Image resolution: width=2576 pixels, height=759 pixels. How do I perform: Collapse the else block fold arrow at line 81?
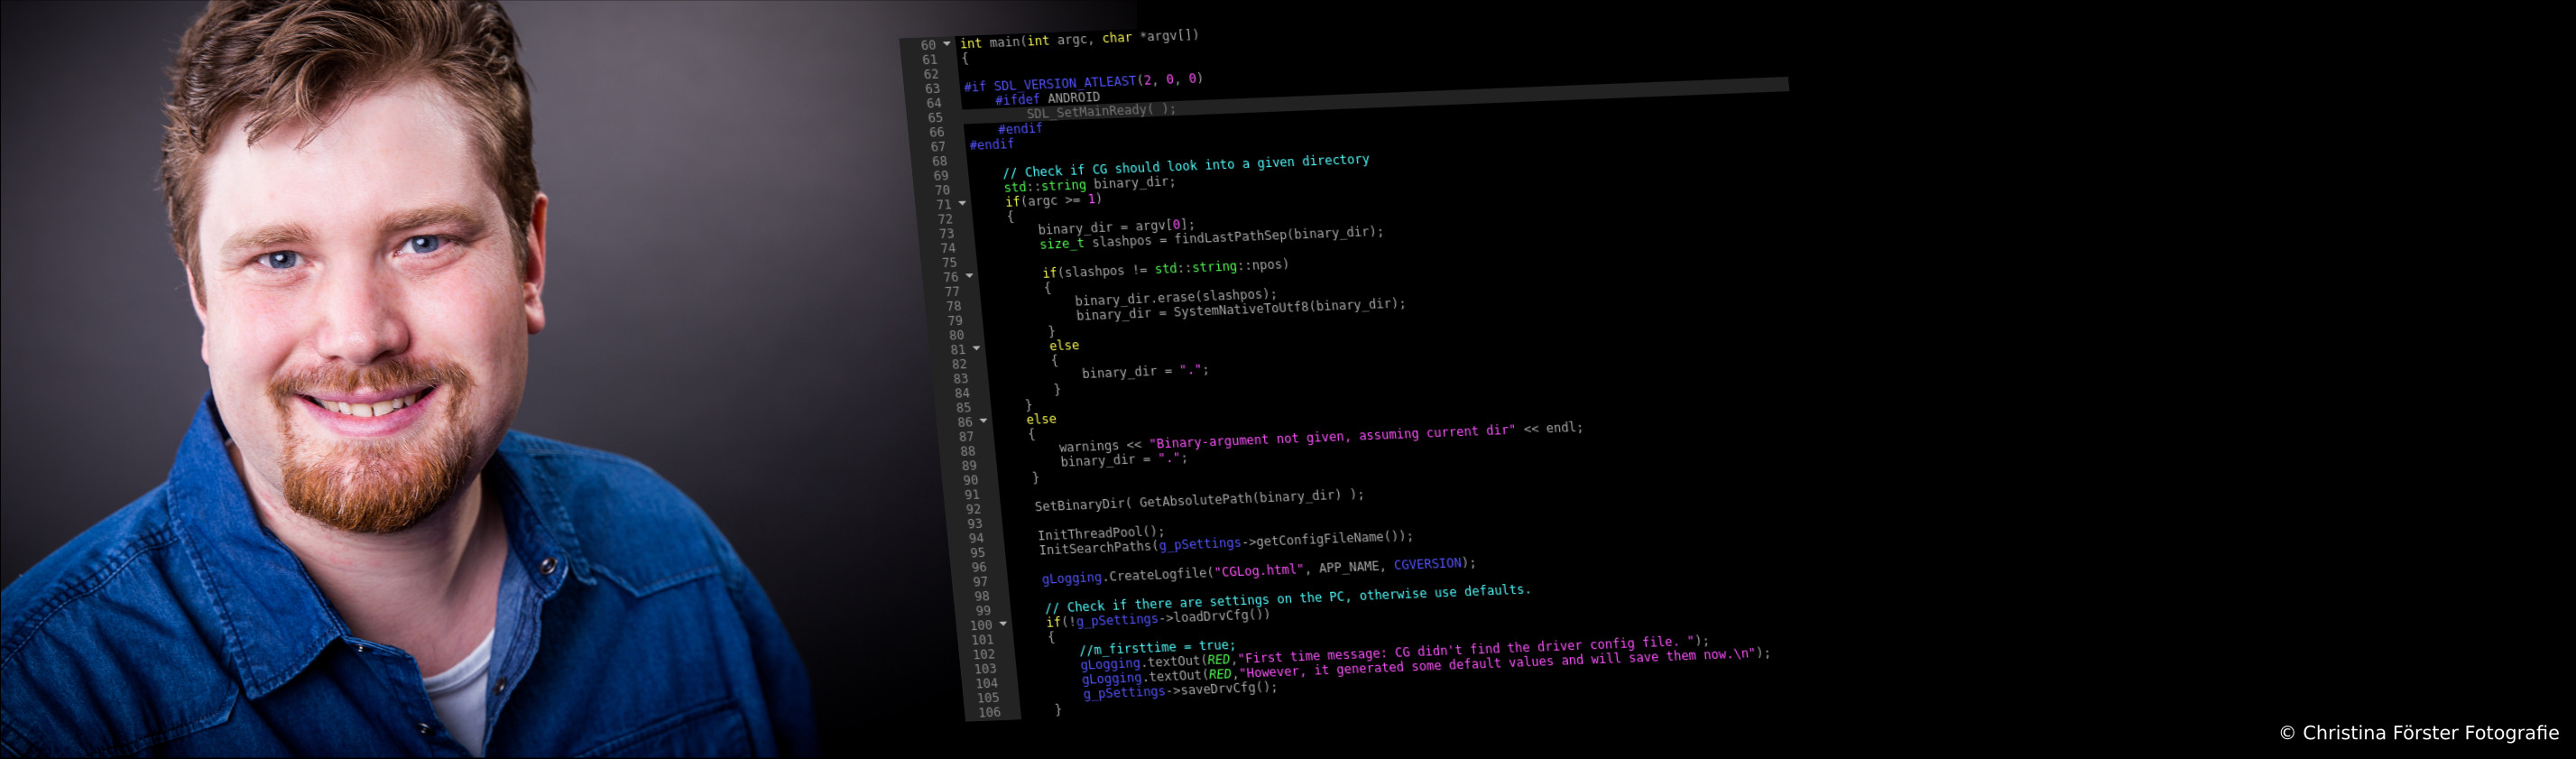point(976,348)
